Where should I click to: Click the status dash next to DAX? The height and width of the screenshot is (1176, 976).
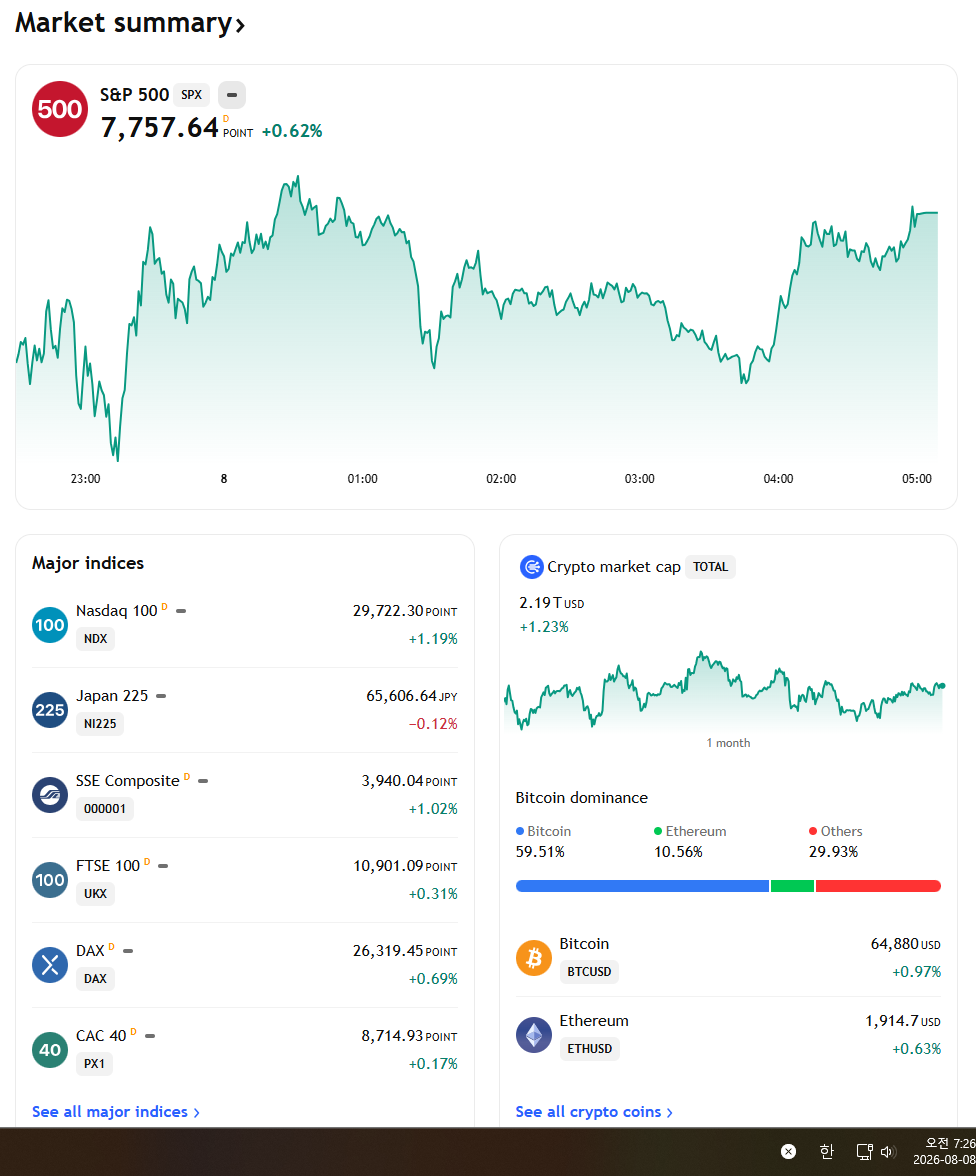(128, 951)
